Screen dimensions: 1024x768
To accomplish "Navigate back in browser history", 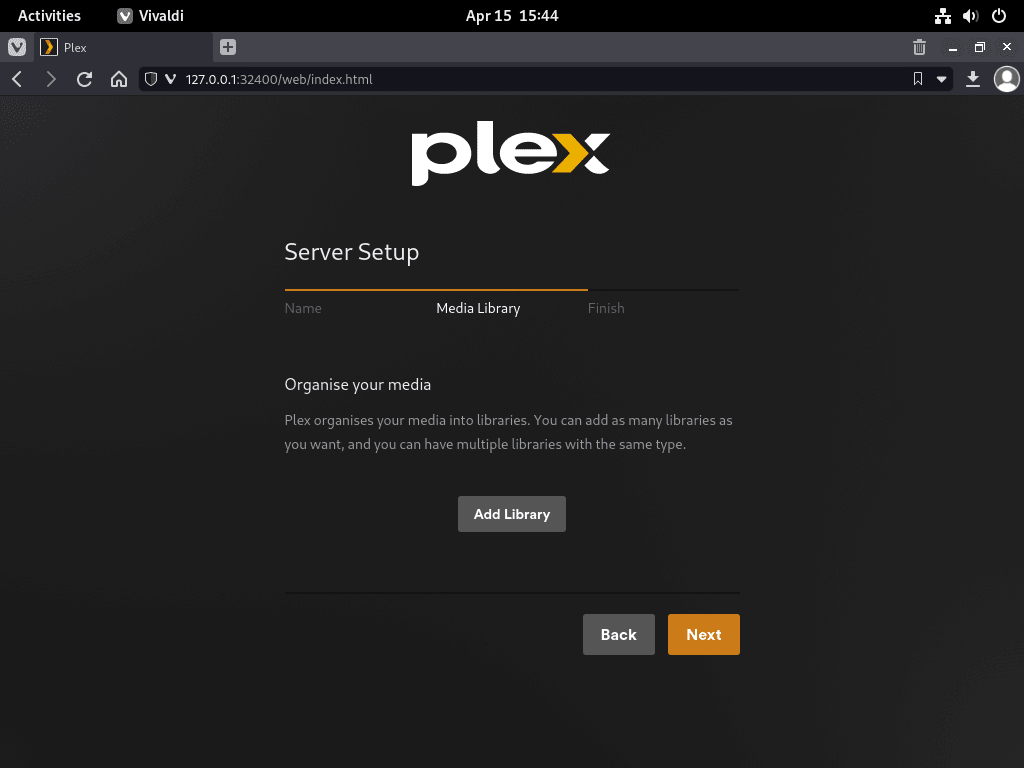I will coord(18,80).
